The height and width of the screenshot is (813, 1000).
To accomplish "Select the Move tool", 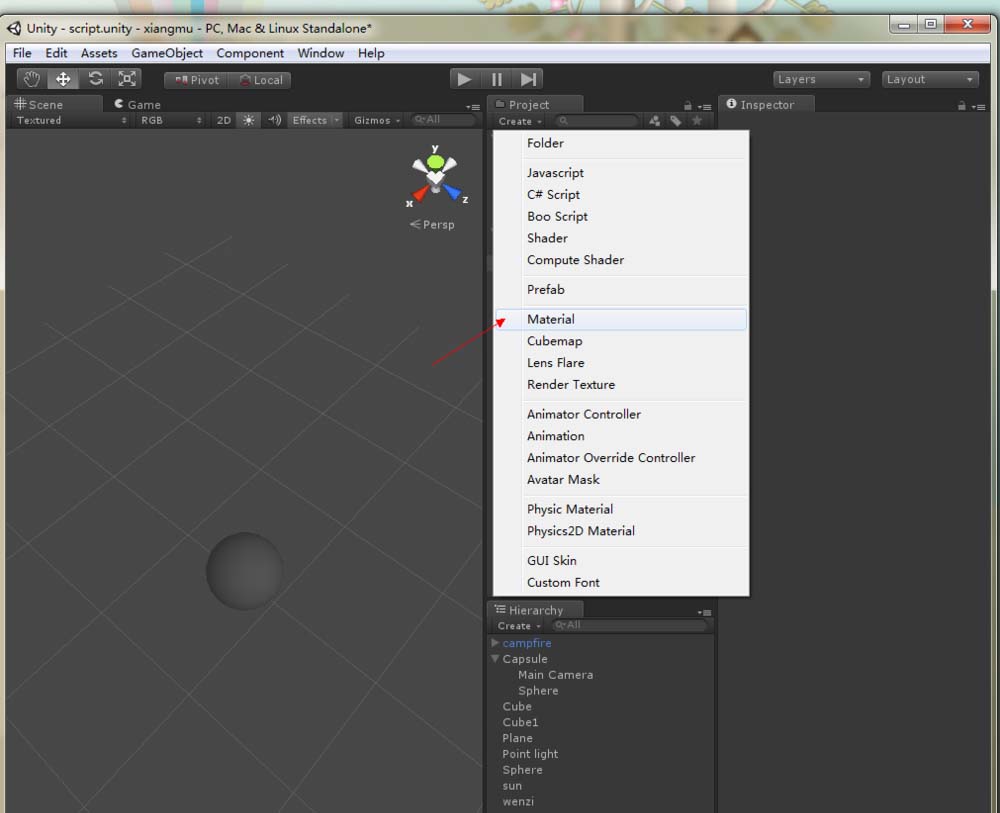I will 63,79.
